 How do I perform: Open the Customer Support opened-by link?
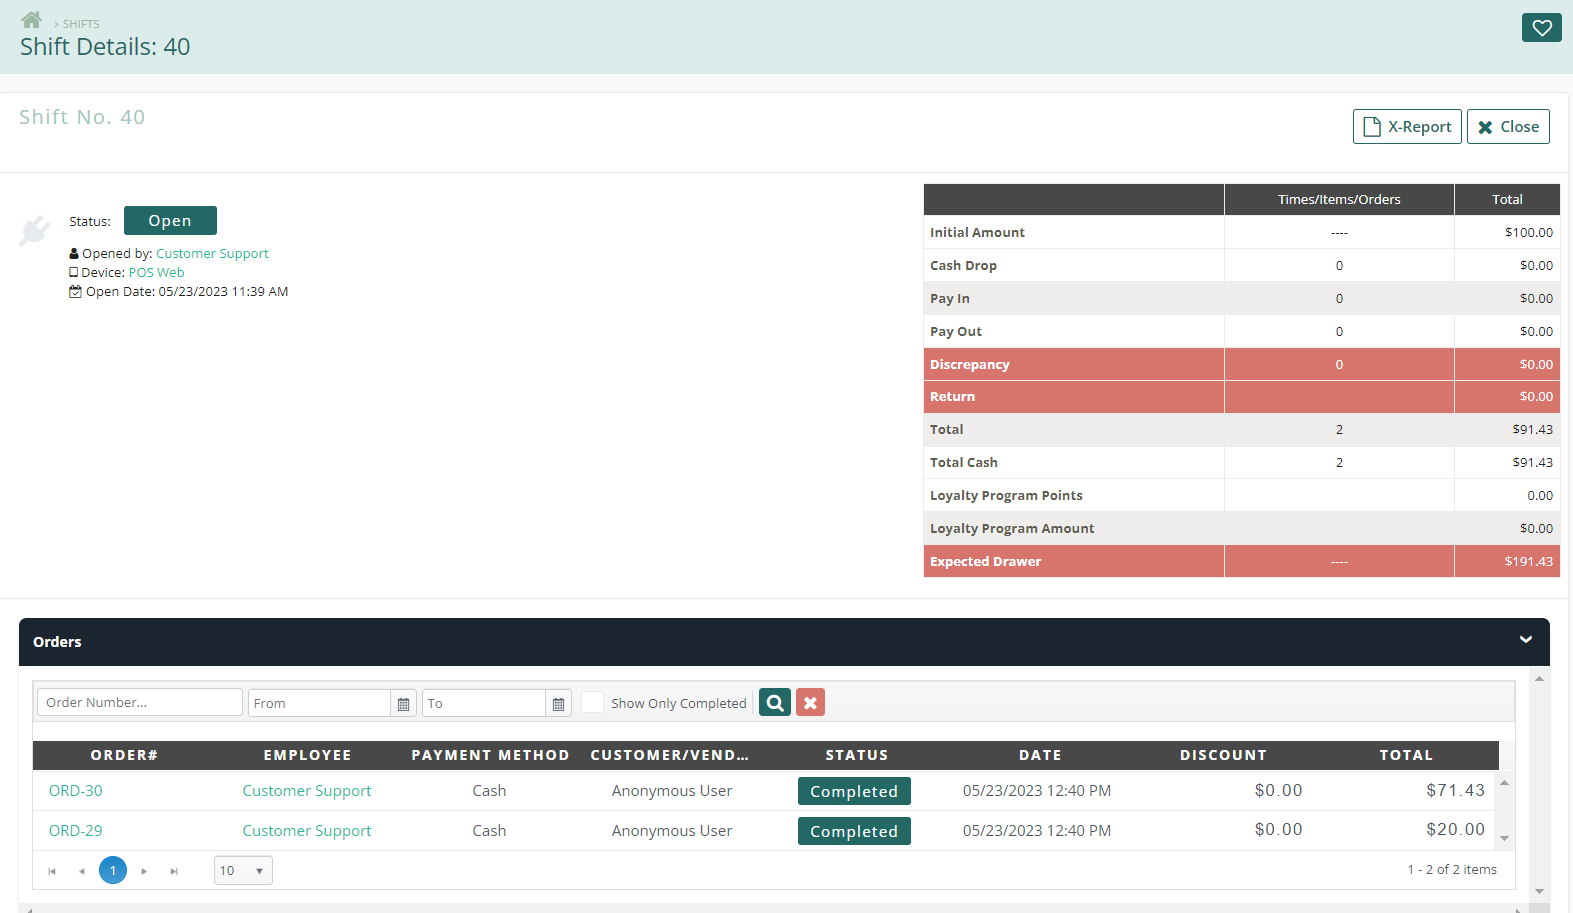(x=212, y=254)
